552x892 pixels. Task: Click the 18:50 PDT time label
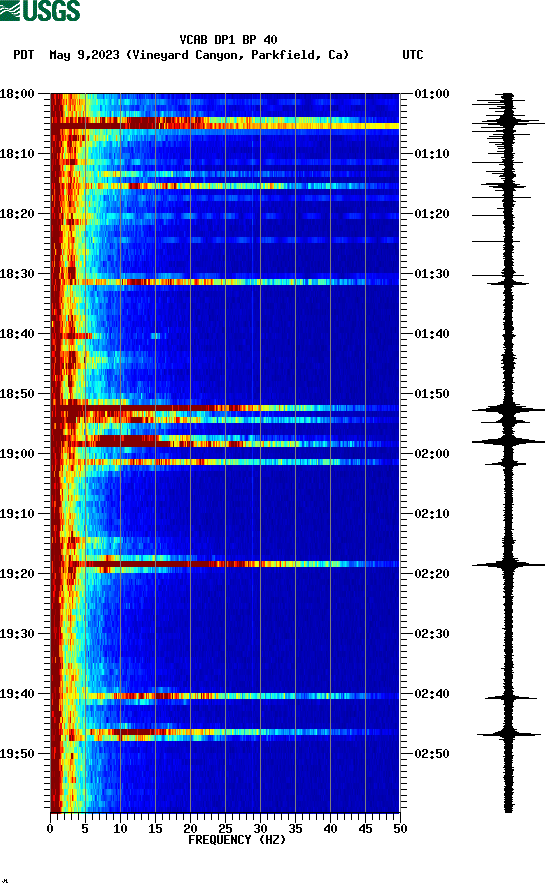(x=17, y=394)
